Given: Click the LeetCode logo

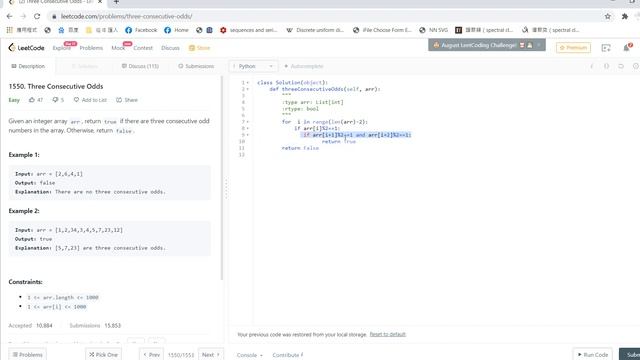Looking at the screenshot, I should point(26,48).
